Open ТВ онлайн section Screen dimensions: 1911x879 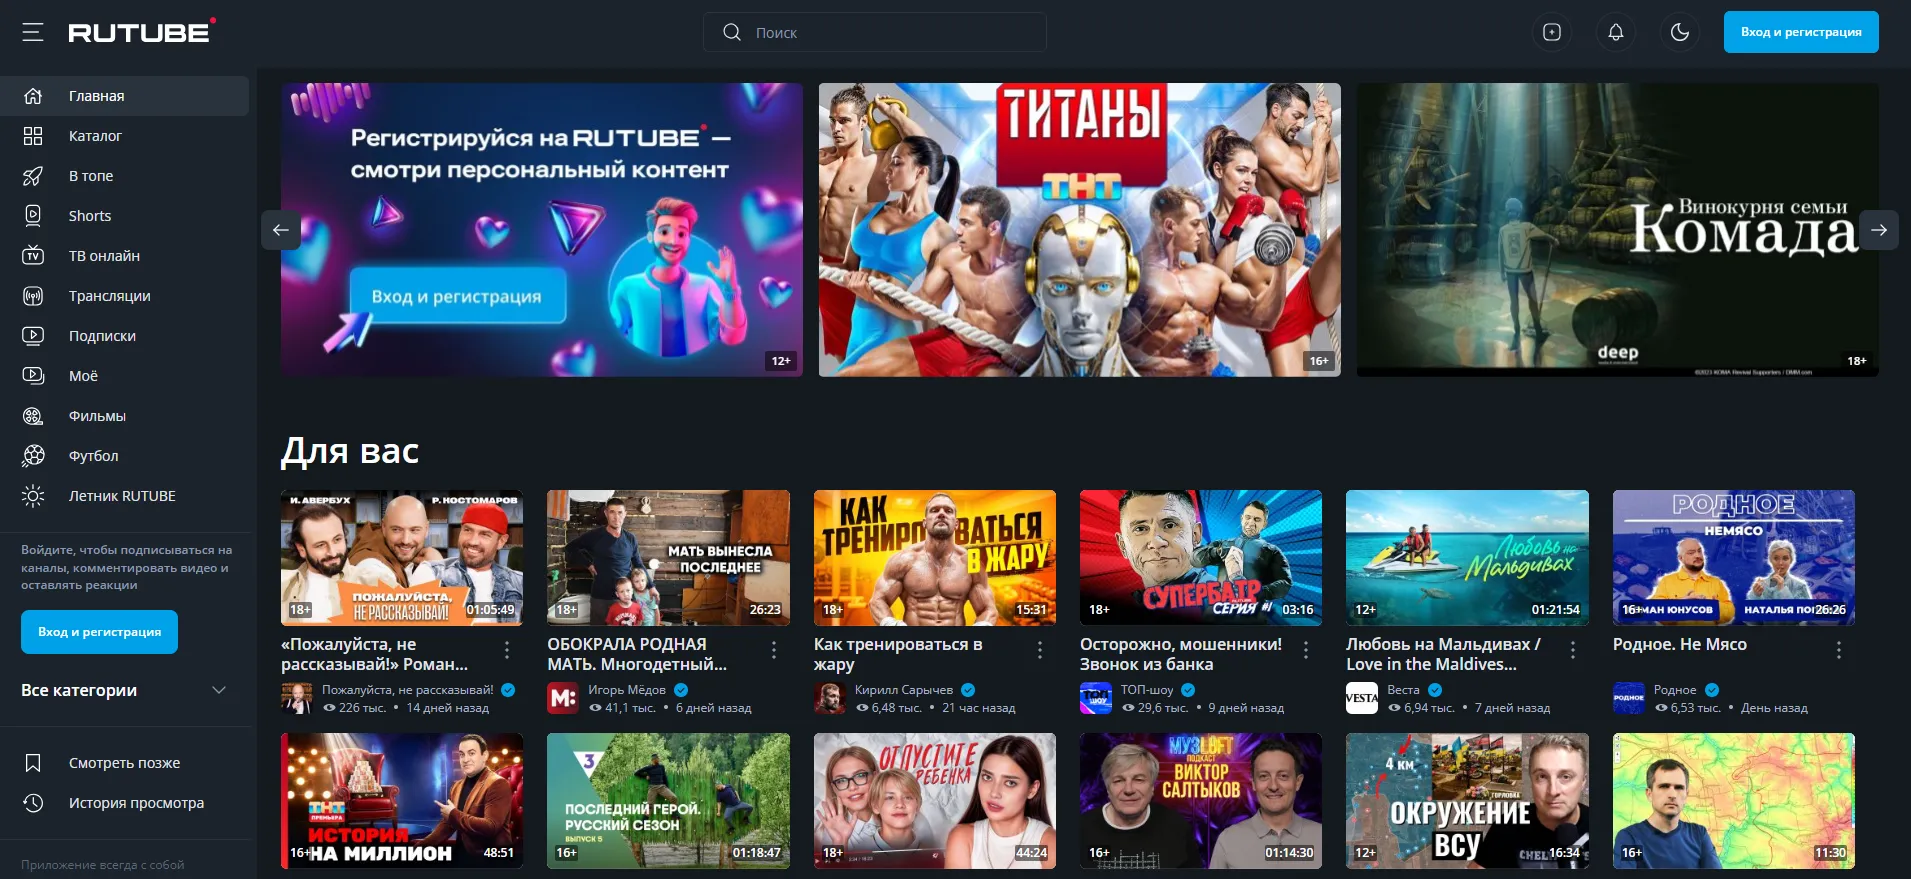point(124,256)
